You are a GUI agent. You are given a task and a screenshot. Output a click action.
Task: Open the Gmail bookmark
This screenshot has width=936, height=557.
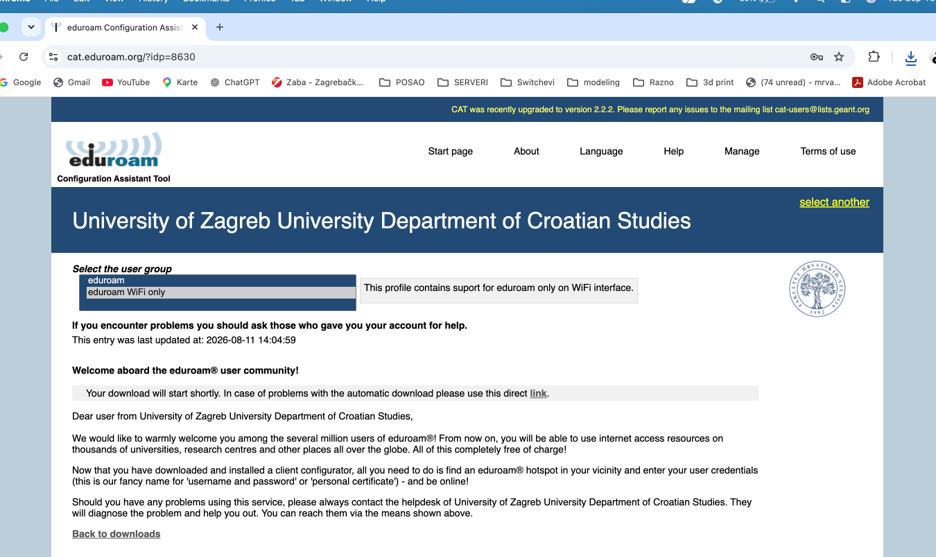[72, 82]
